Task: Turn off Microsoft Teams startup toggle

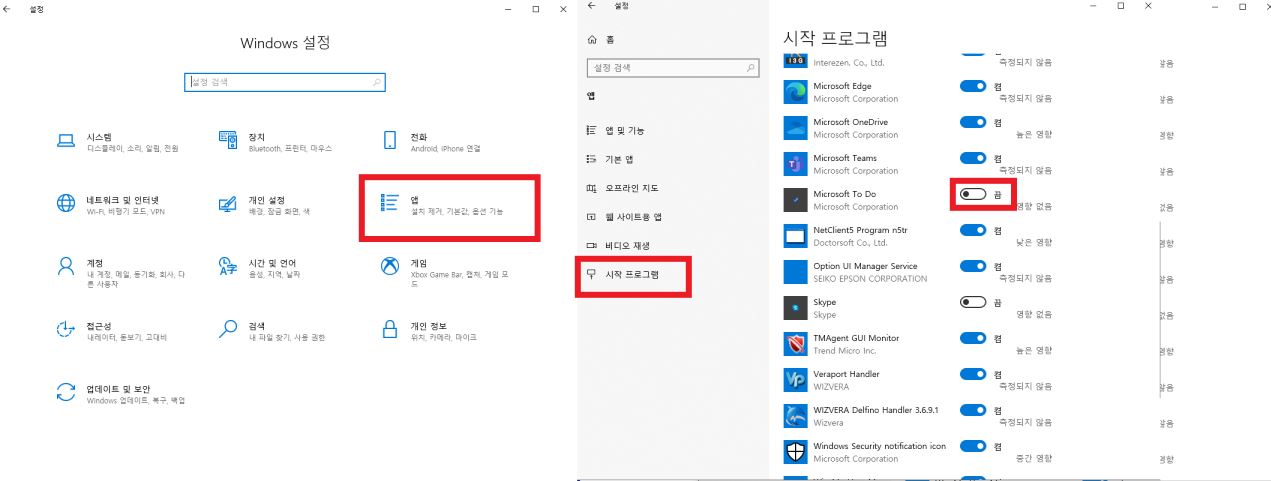Action: point(973,158)
